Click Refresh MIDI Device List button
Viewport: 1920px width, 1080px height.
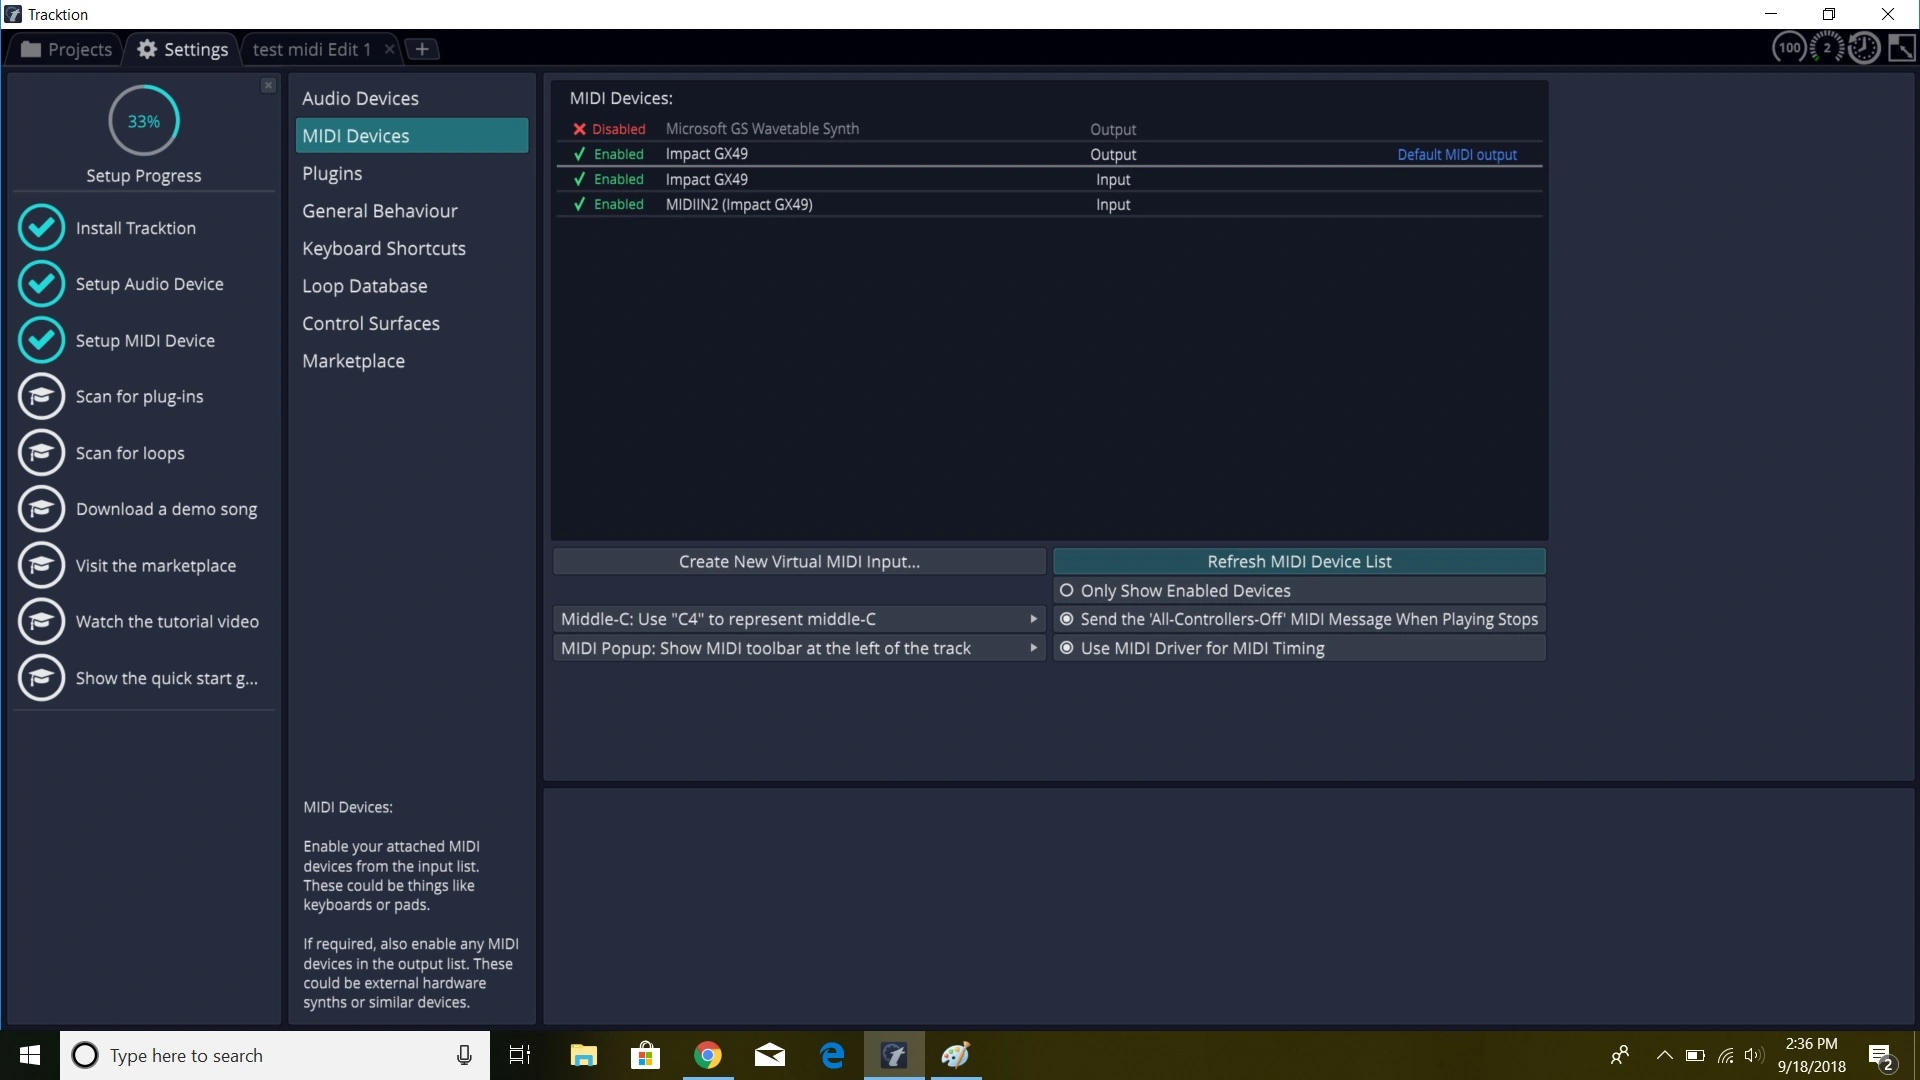[x=1298, y=562]
